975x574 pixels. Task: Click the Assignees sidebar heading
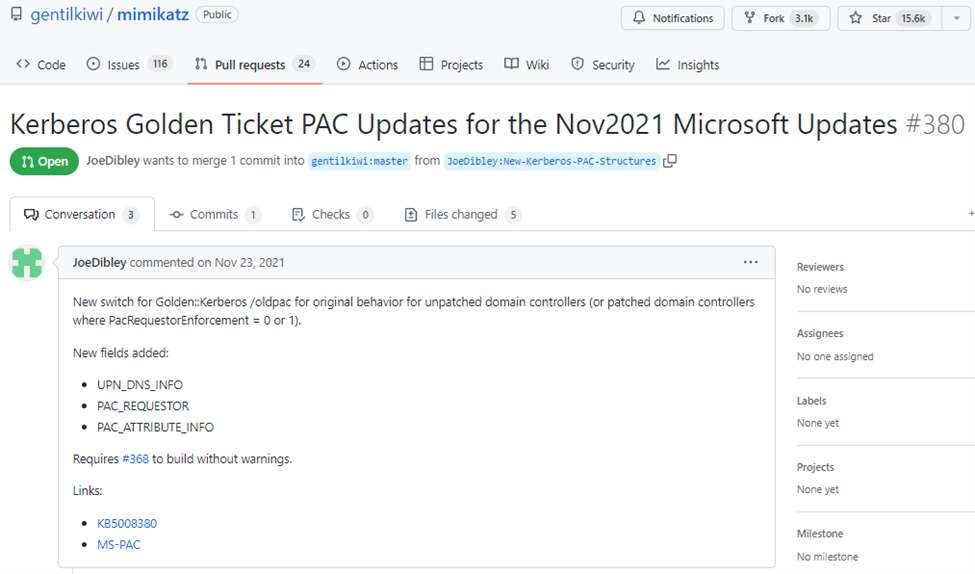click(820, 333)
